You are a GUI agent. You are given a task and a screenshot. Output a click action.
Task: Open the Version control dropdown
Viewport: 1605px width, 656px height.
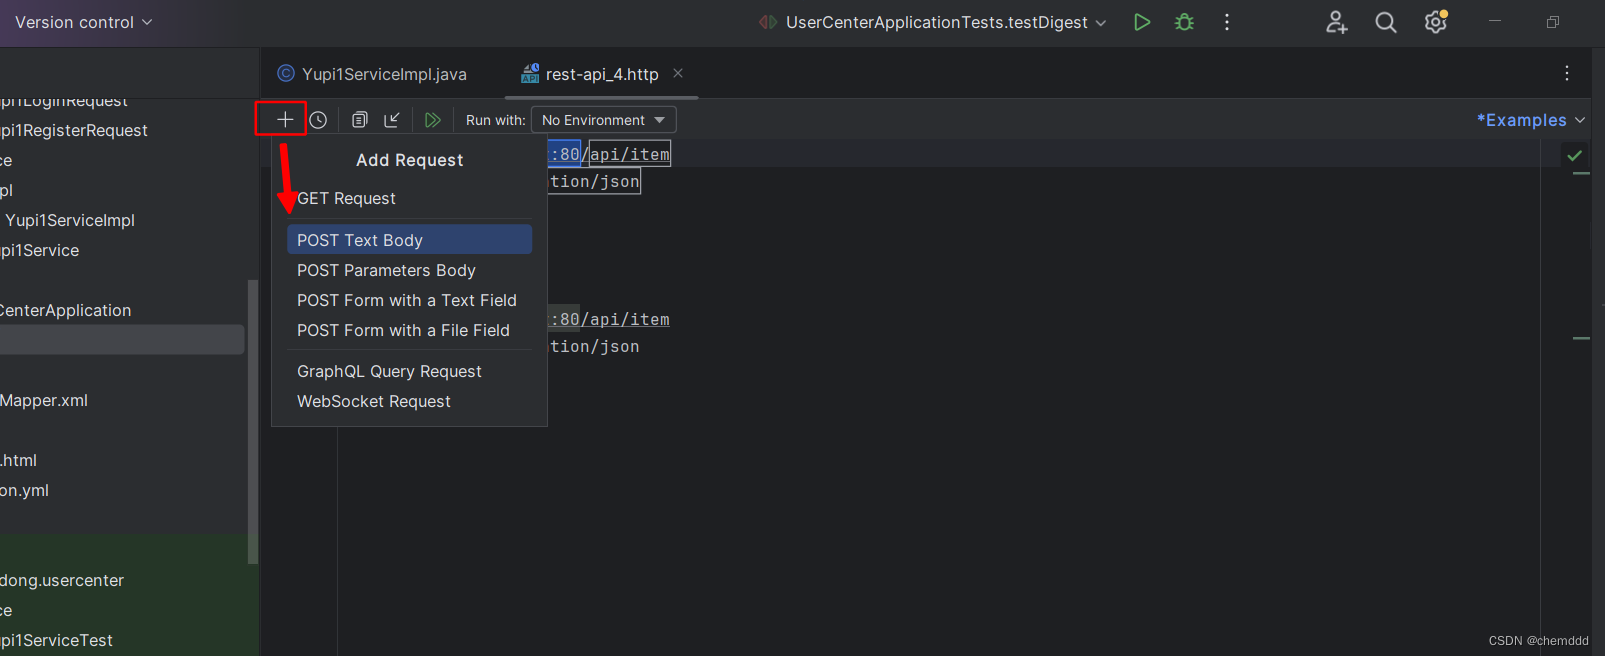(x=84, y=22)
